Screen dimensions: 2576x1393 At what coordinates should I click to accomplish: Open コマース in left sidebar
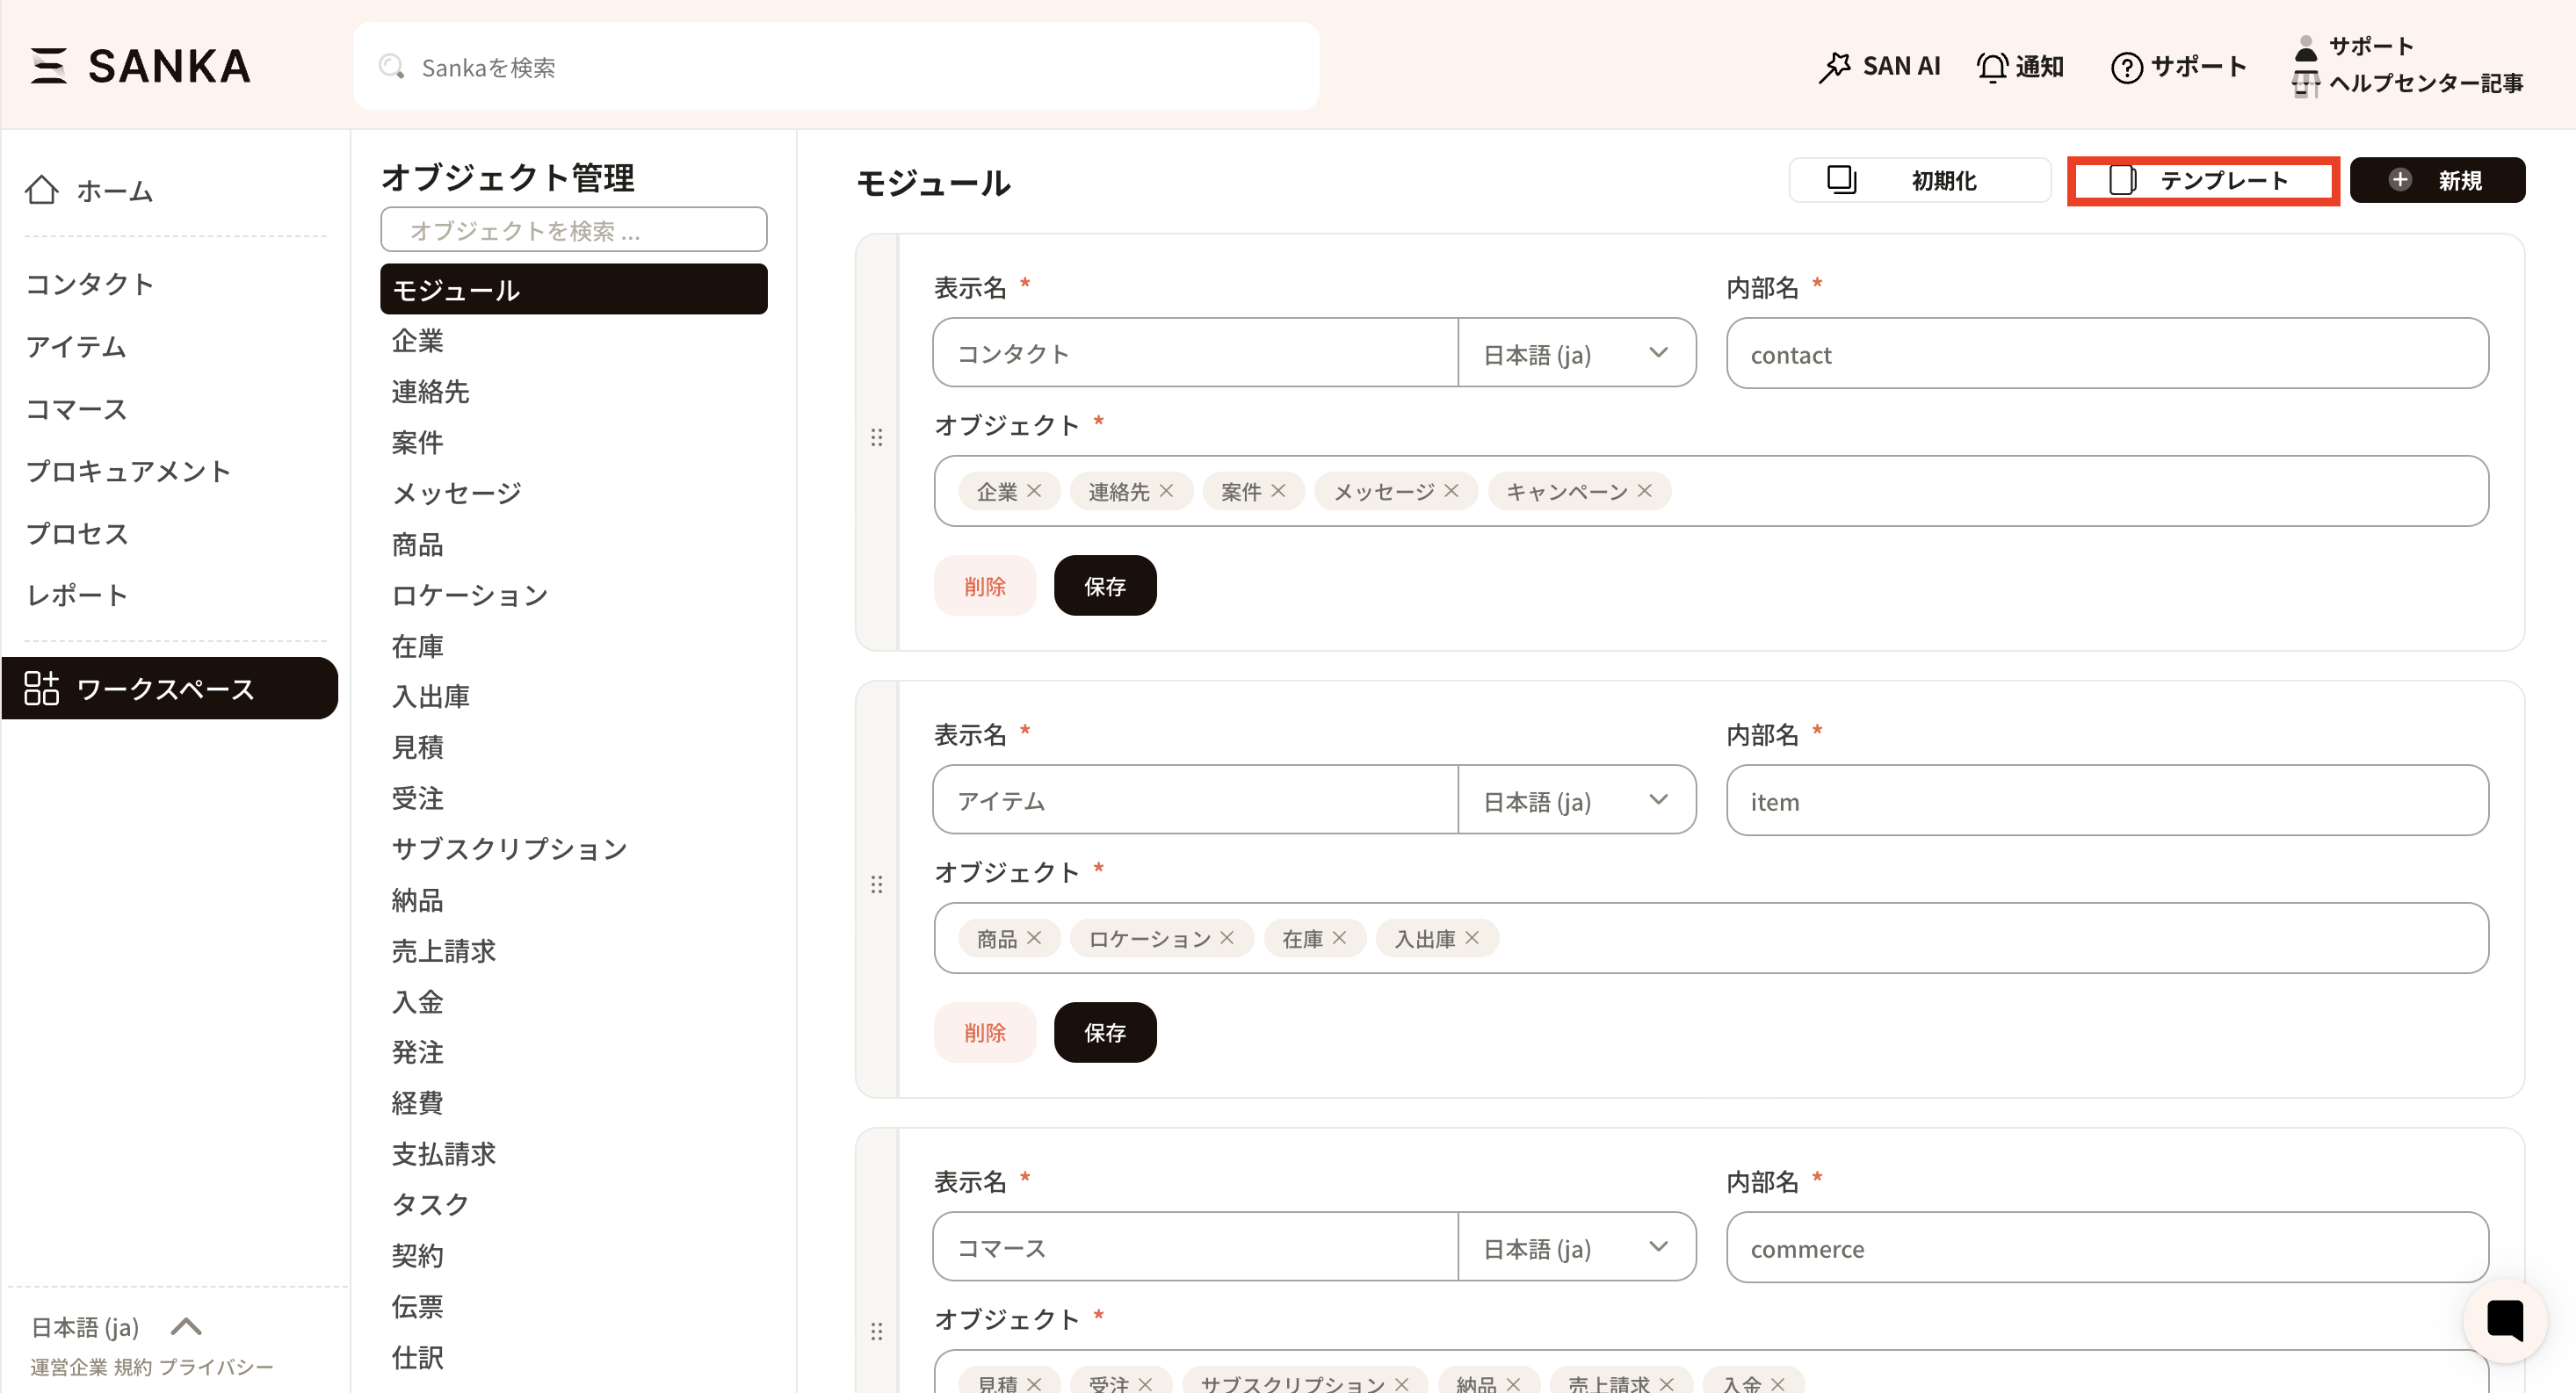[x=77, y=409]
